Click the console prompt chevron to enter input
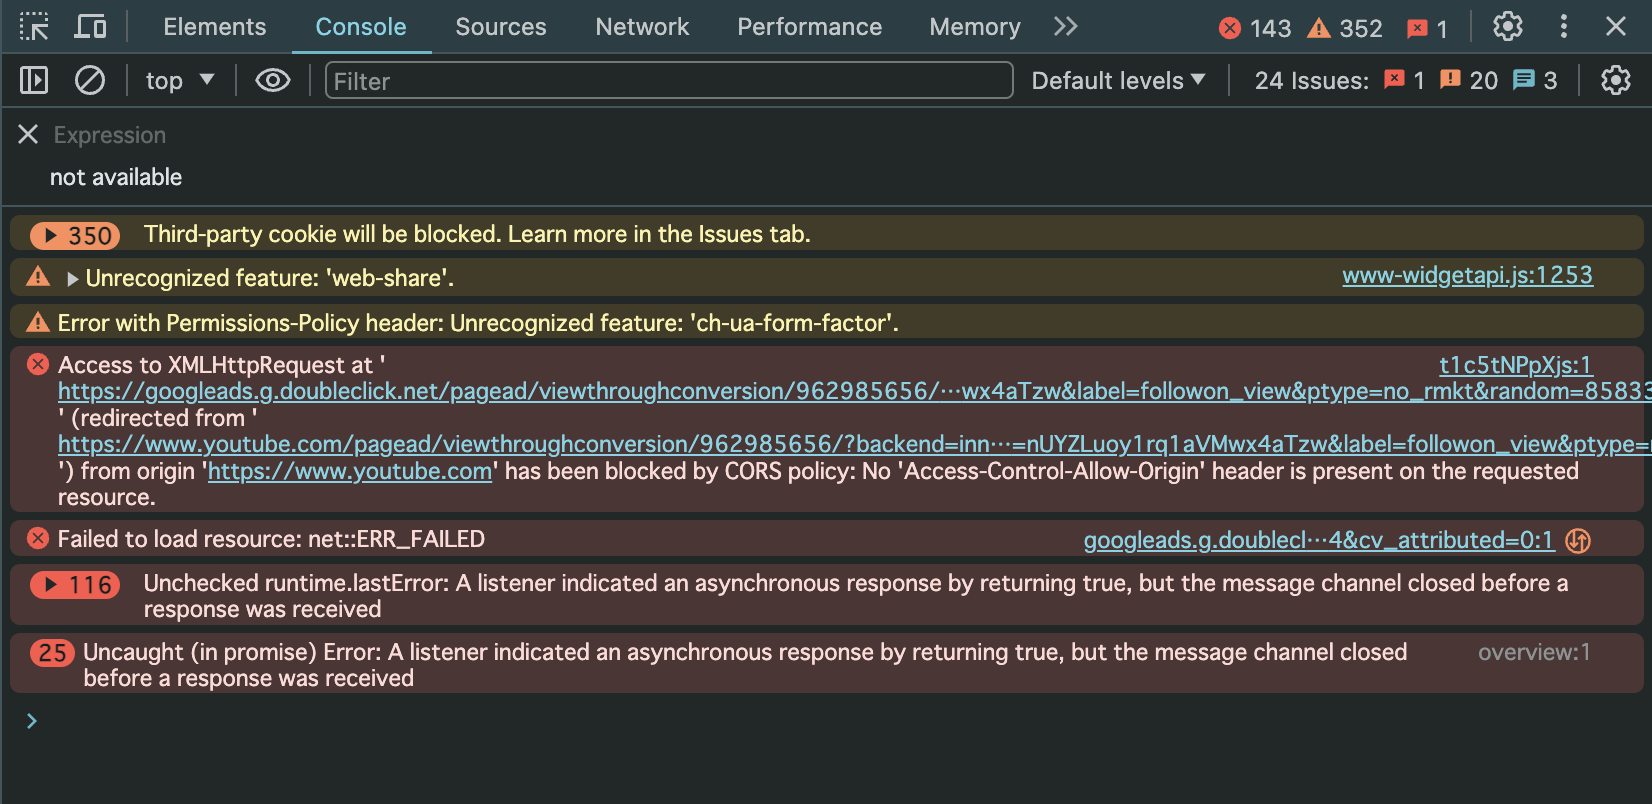Screen dimensions: 1652x804 click(32, 721)
